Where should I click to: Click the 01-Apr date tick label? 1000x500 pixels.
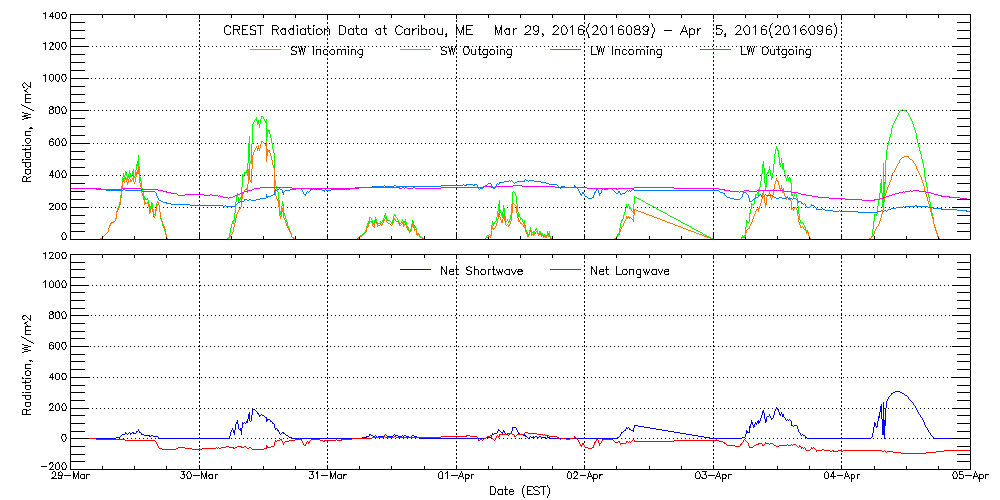tap(457, 477)
